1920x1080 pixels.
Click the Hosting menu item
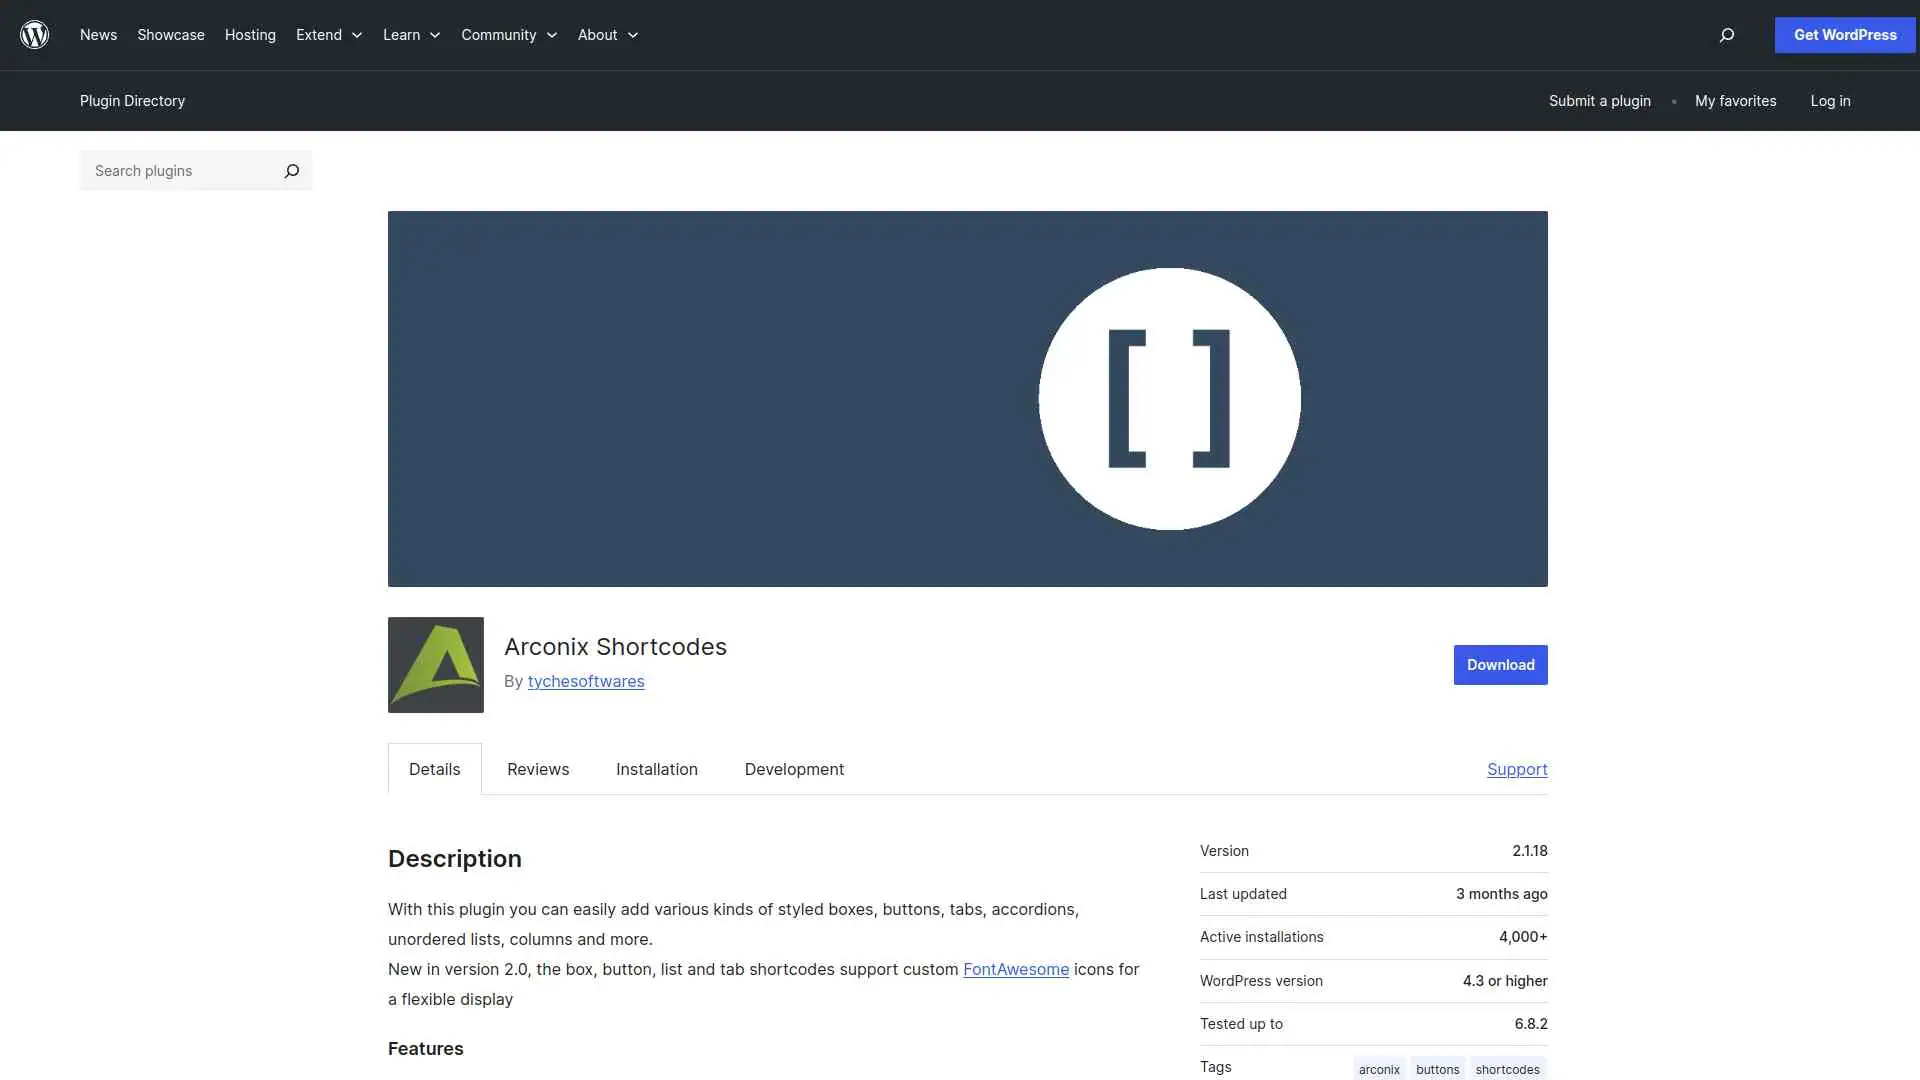pos(249,35)
